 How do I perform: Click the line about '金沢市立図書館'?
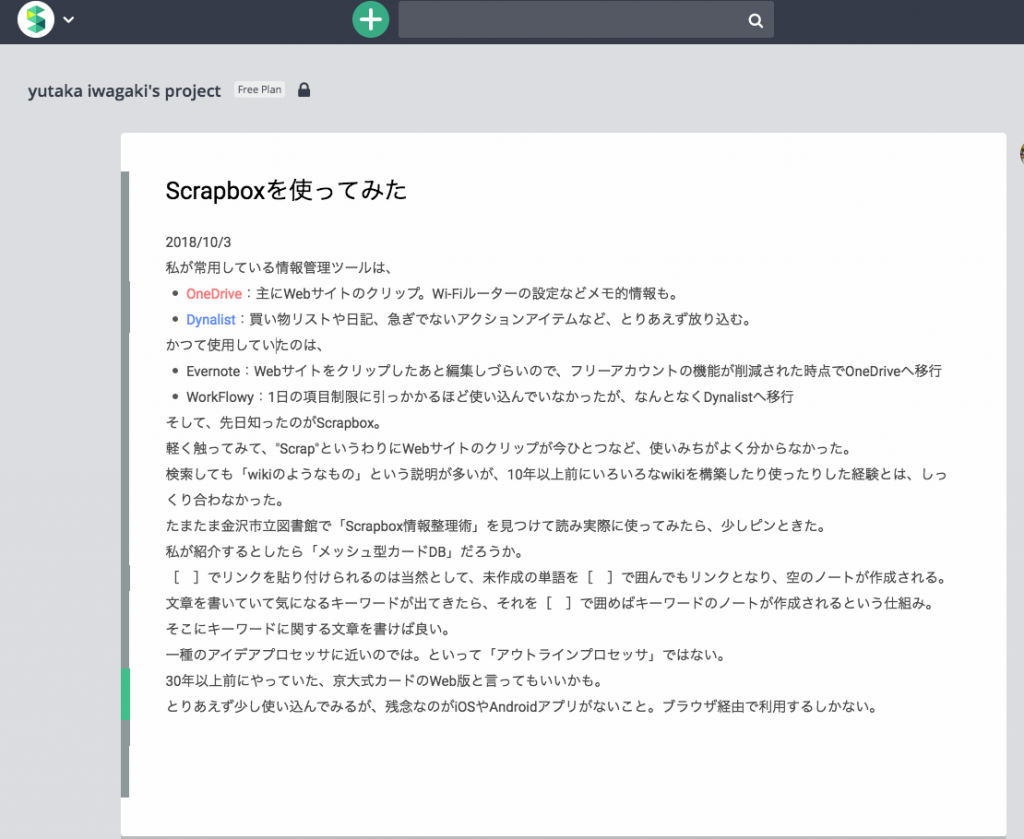point(496,526)
